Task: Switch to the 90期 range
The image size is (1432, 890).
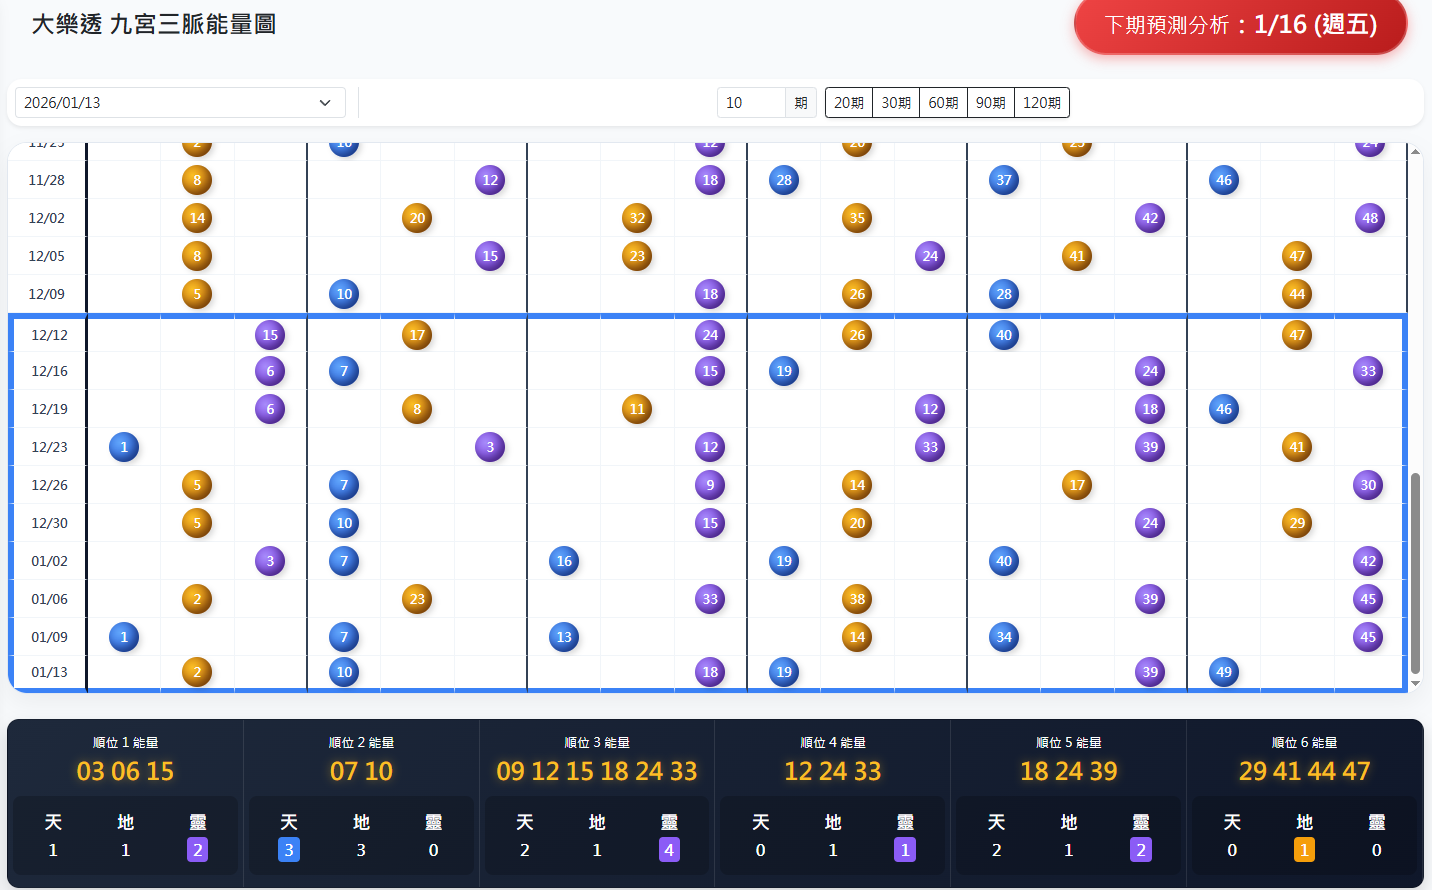Action: tap(990, 103)
